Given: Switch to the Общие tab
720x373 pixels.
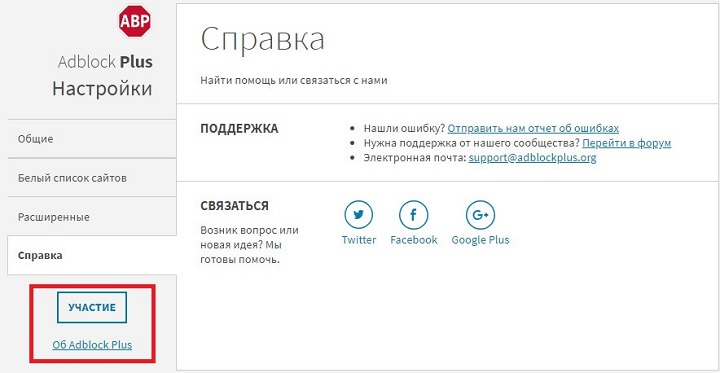Looking at the screenshot, I should (92, 139).
